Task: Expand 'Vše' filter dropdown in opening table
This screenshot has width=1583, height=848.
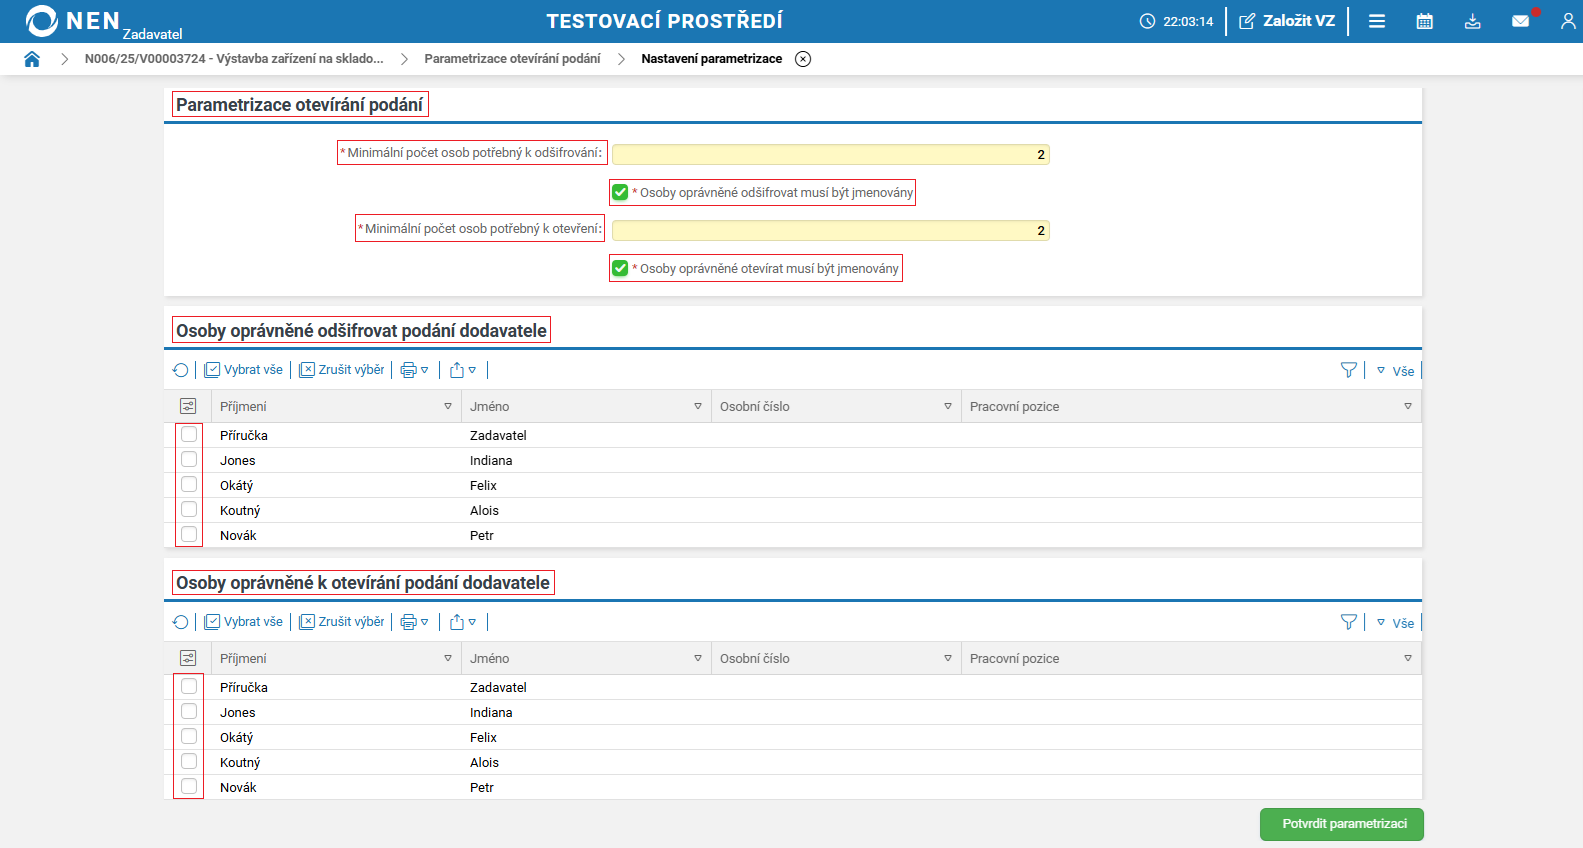Action: (x=1396, y=623)
